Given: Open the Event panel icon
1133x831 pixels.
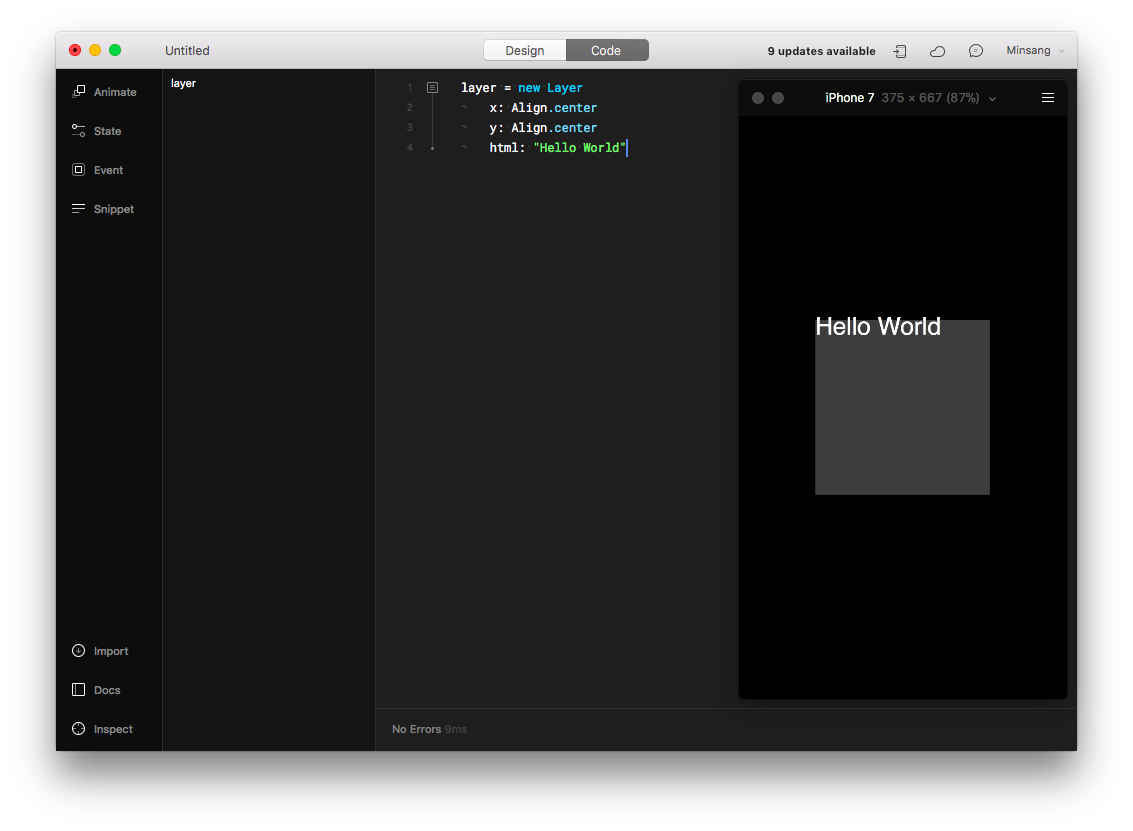Looking at the screenshot, I should [x=79, y=170].
